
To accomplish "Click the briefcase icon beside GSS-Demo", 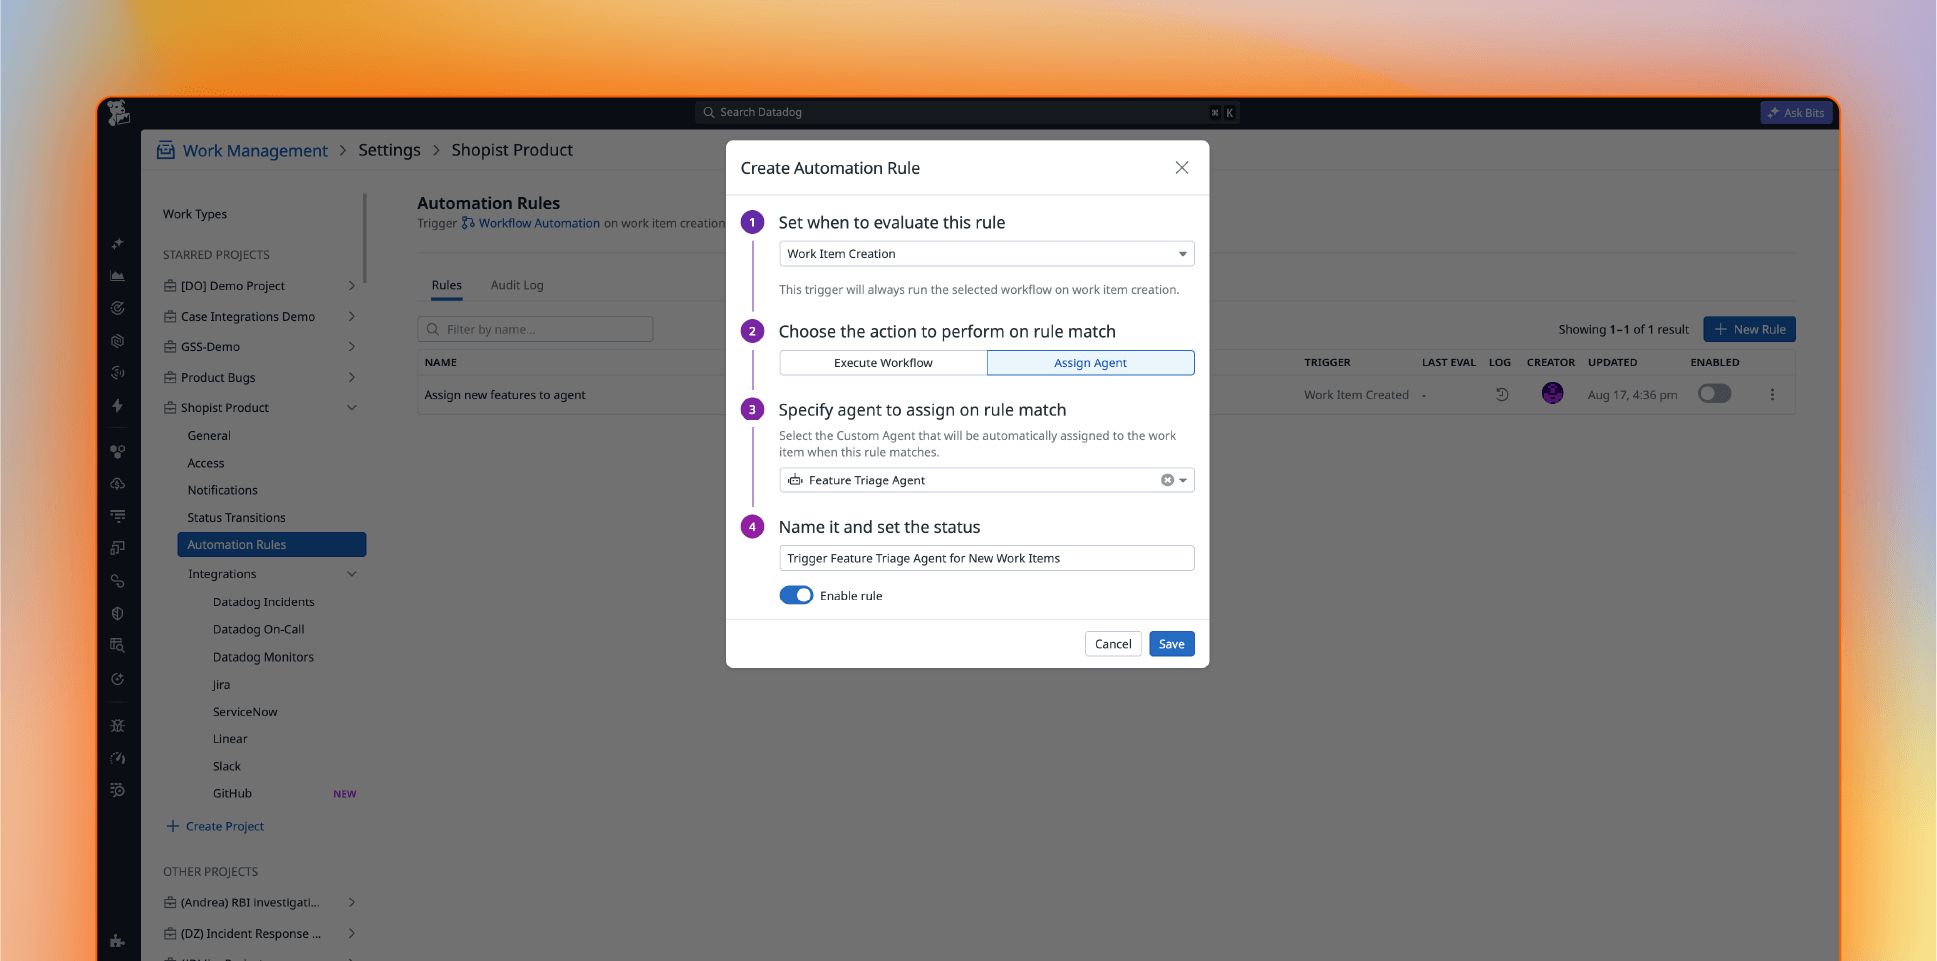I will (x=170, y=347).
